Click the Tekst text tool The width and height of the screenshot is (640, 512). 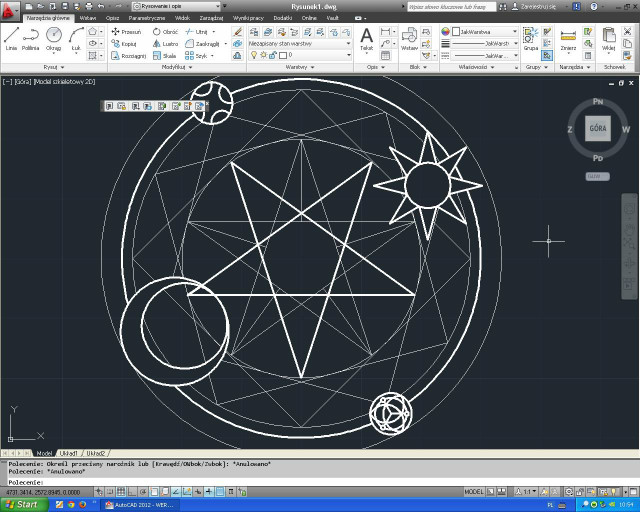pyautogui.click(x=367, y=39)
